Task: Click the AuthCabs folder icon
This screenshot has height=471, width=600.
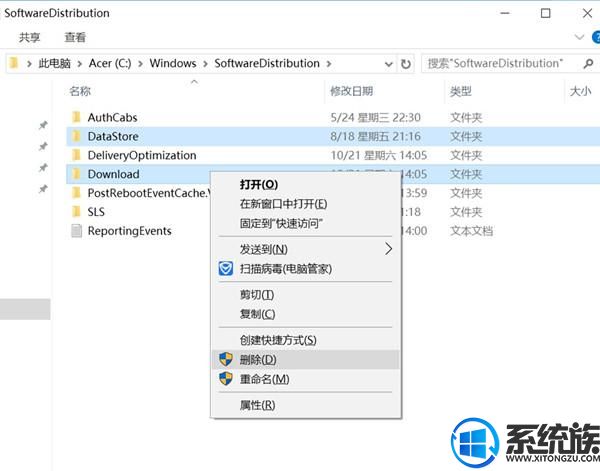Action: click(x=76, y=117)
